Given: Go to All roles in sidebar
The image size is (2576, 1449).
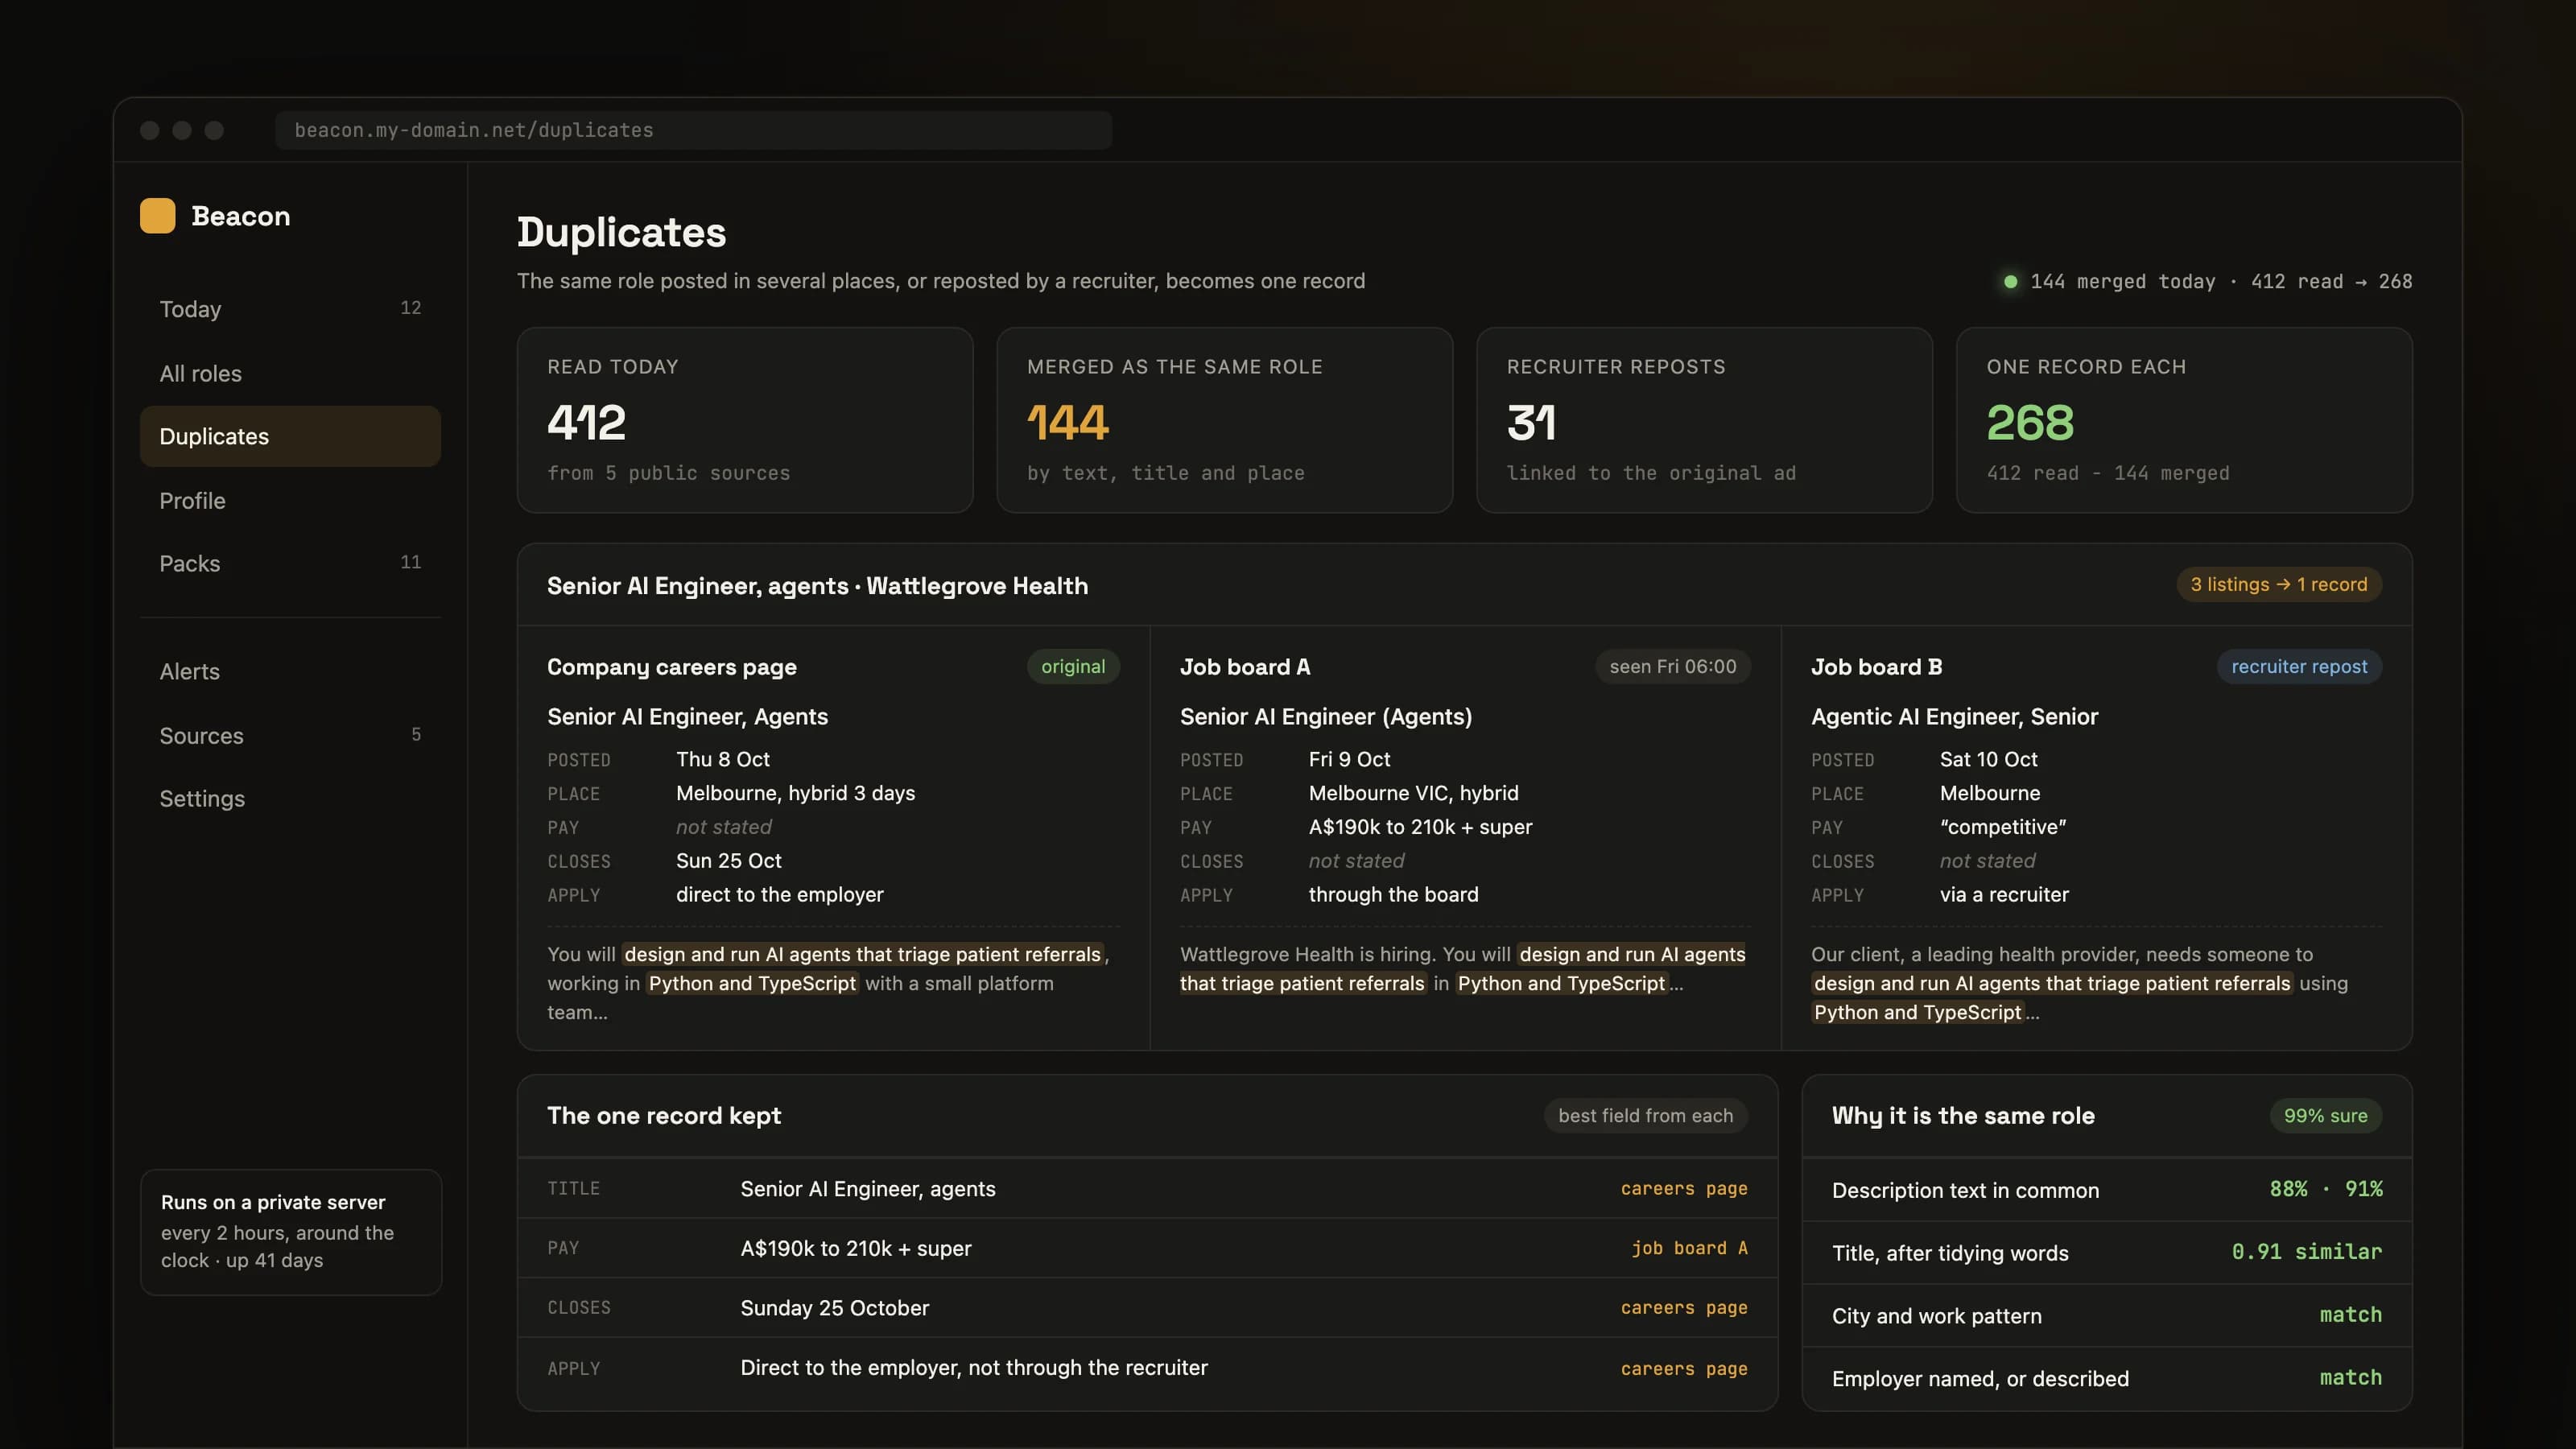Looking at the screenshot, I should point(290,373).
